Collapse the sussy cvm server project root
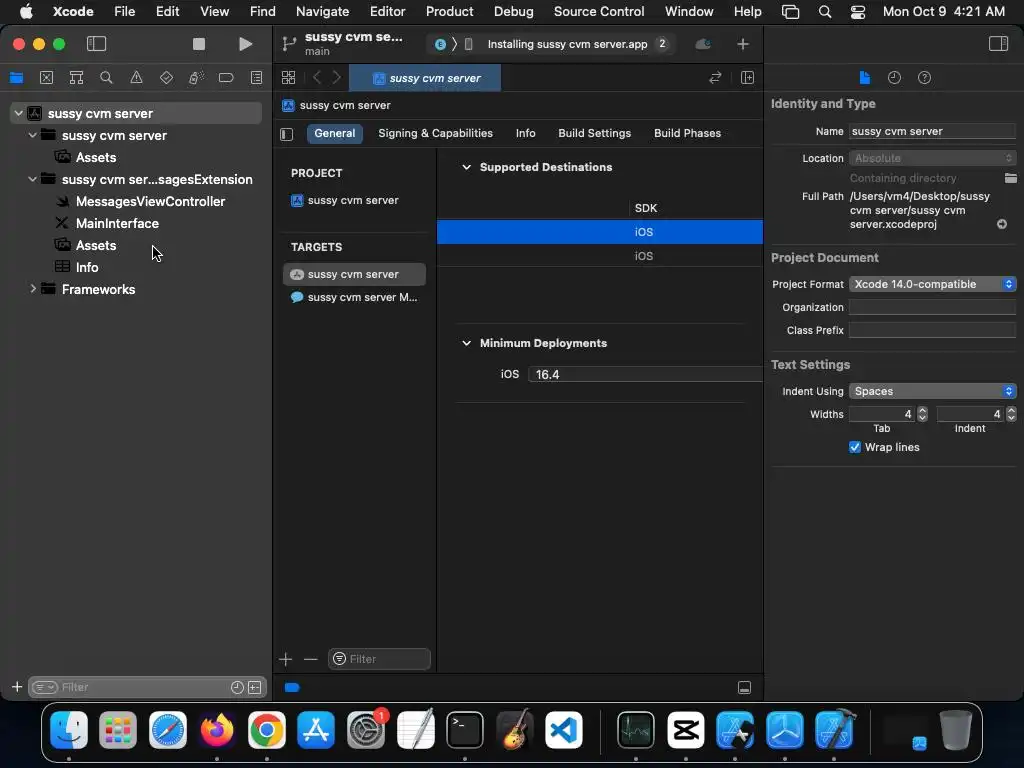This screenshot has height=768, width=1024. click(19, 113)
